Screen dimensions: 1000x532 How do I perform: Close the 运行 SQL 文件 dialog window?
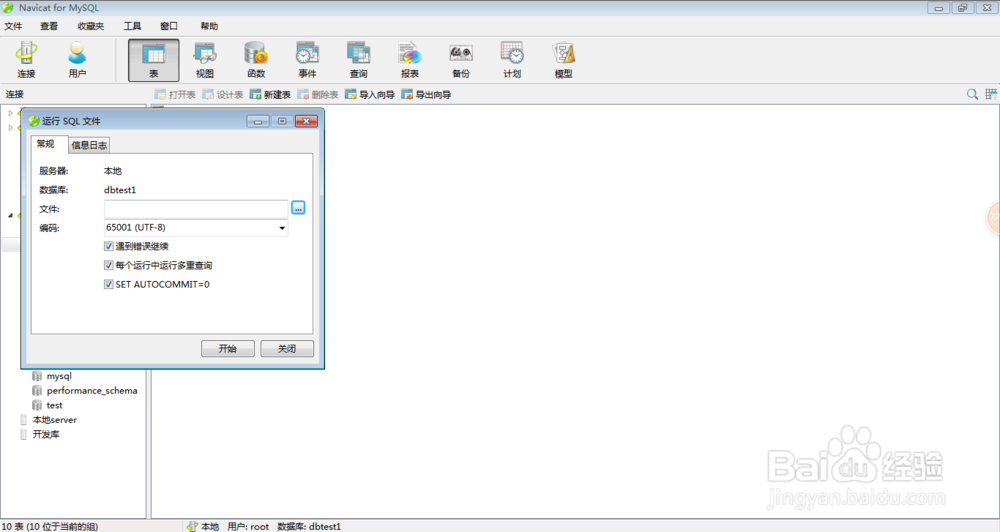point(306,121)
